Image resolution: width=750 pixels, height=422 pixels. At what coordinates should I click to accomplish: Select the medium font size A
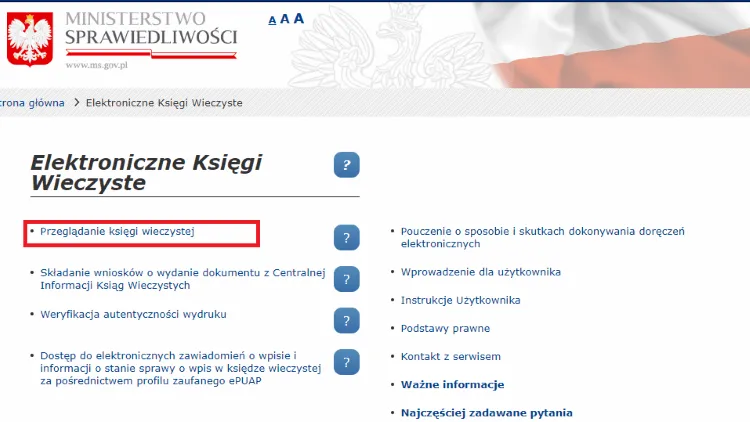[285, 19]
